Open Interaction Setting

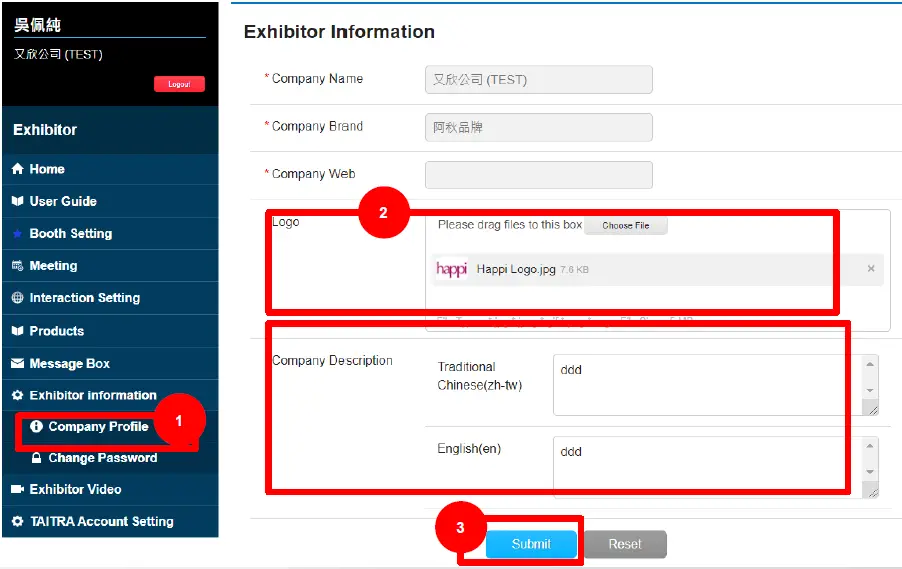pyautogui.click(x=110, y=298)
